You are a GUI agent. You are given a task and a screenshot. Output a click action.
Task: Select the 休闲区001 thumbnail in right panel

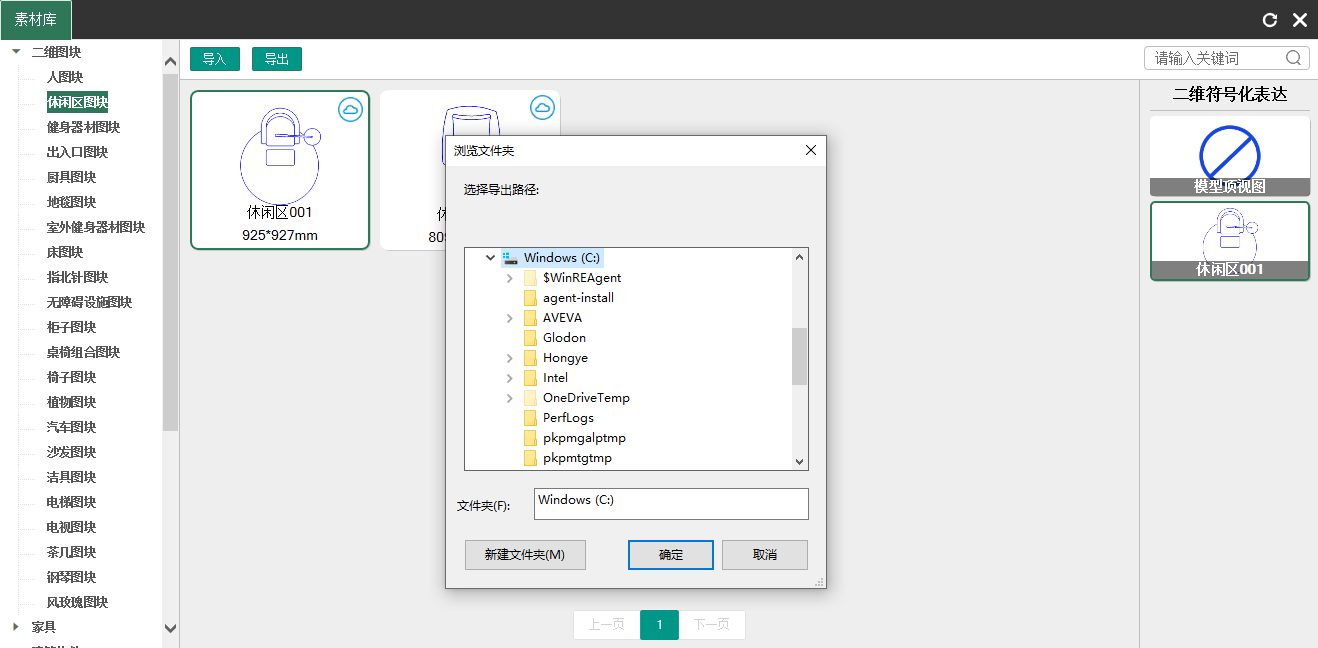point(1230,241)
